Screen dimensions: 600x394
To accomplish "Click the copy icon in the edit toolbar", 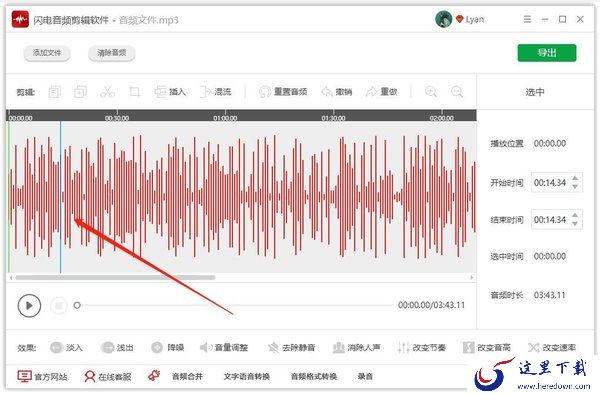I will [54, 92].
